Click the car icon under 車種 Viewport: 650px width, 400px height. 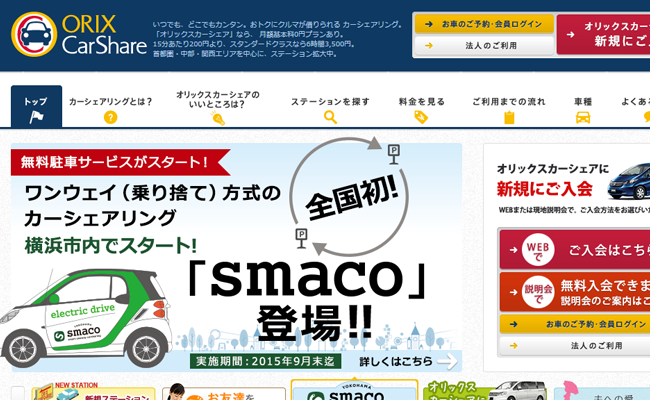point(583,118)
